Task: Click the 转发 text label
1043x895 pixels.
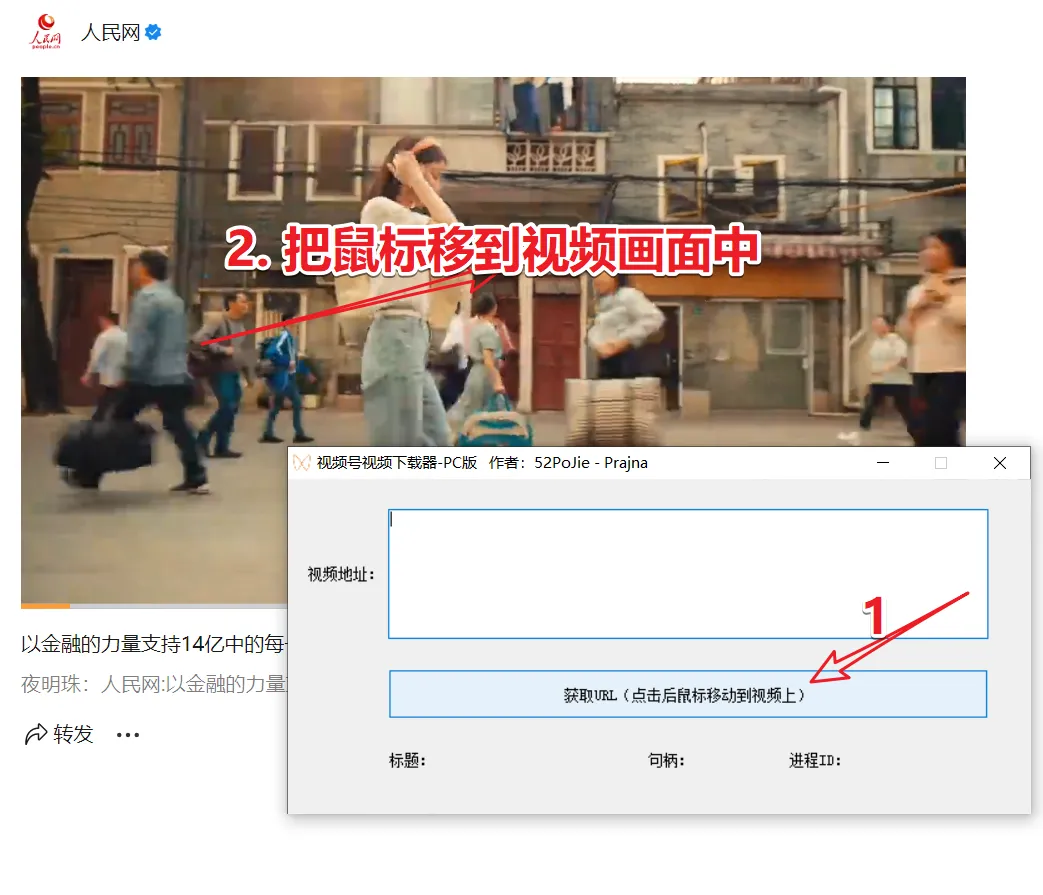Action: [73, 734]
